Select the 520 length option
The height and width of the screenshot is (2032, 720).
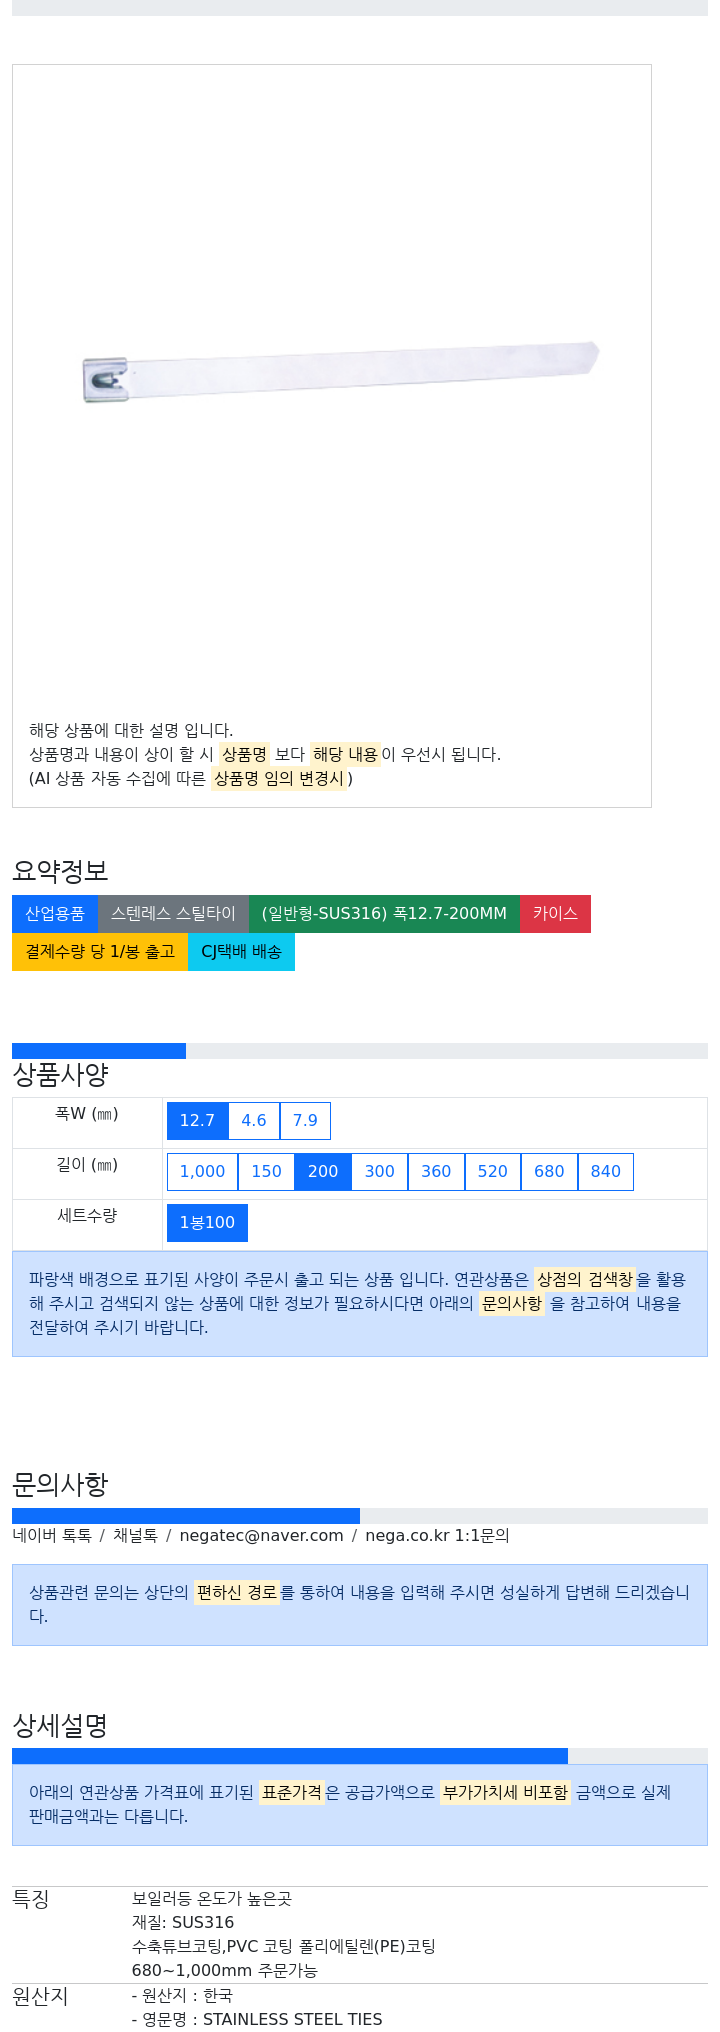[493, 1172]
